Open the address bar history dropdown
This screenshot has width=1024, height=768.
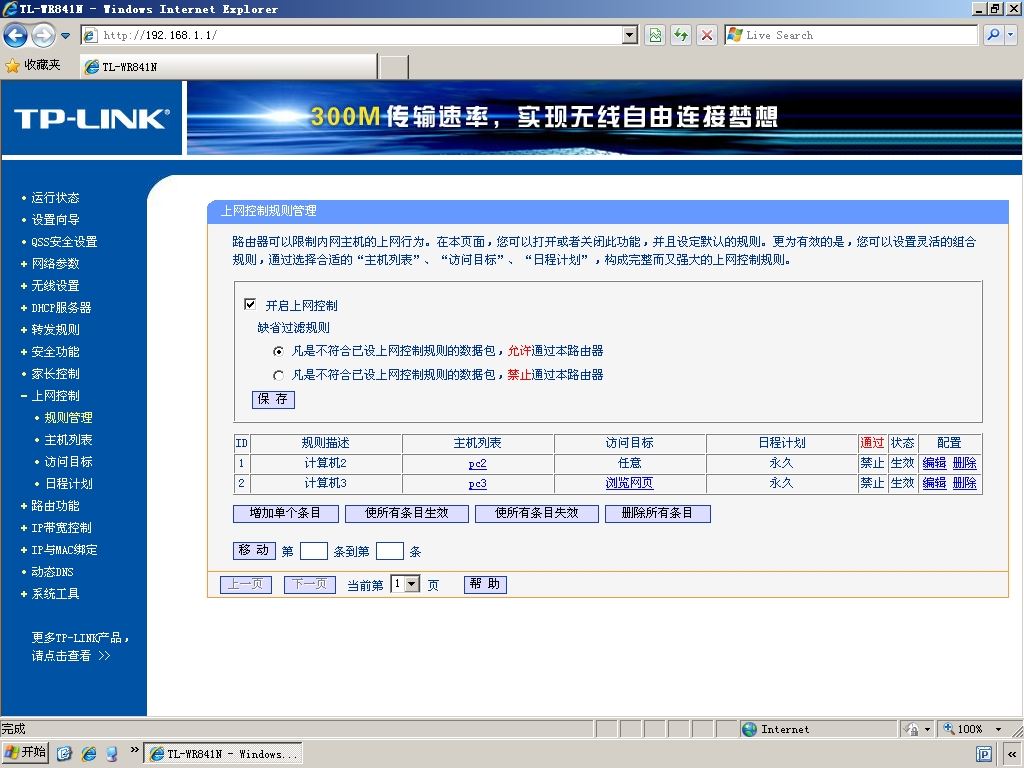click(x=630, y=35)
